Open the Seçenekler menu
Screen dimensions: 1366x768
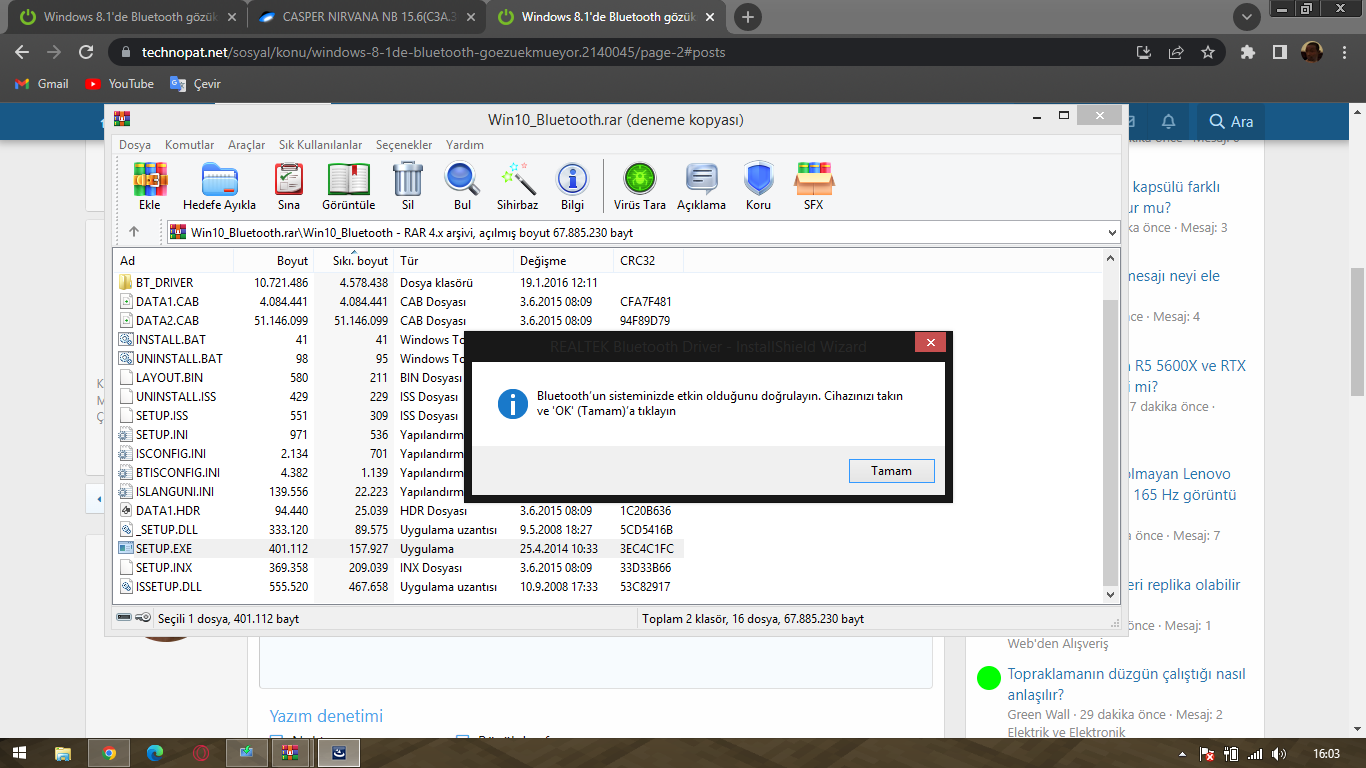click(404, 145)
